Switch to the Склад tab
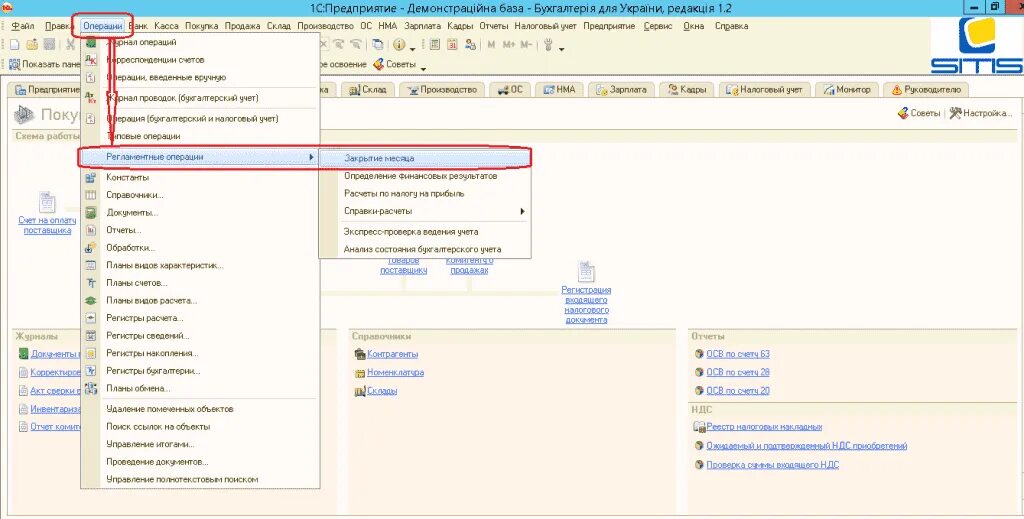The image size is (1024, 519). [x=368, y=89]
